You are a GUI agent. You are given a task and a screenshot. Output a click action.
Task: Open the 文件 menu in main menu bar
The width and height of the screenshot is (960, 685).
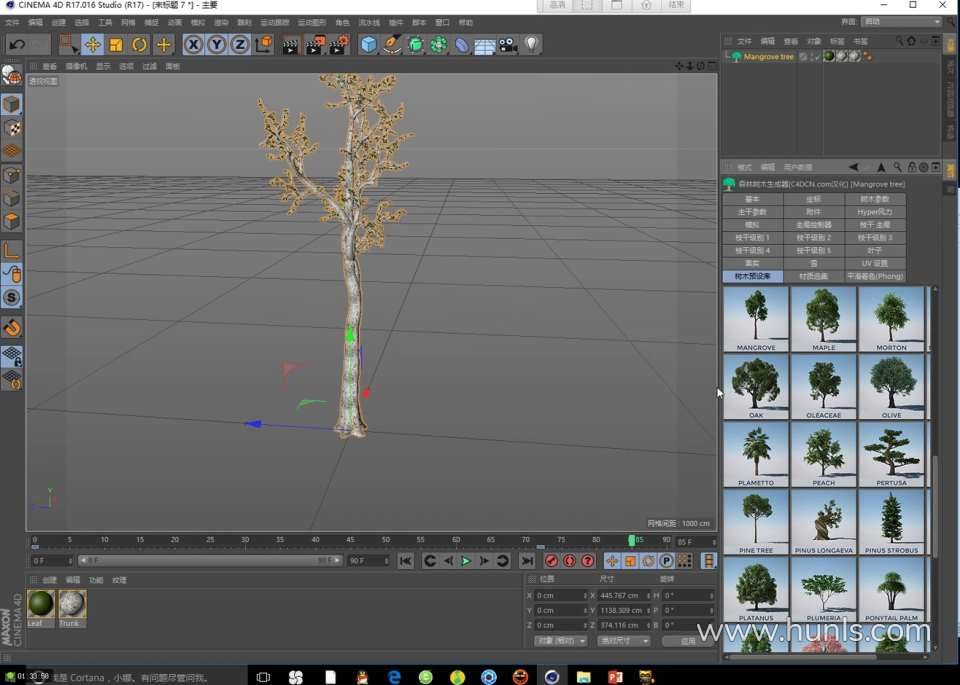12,23
